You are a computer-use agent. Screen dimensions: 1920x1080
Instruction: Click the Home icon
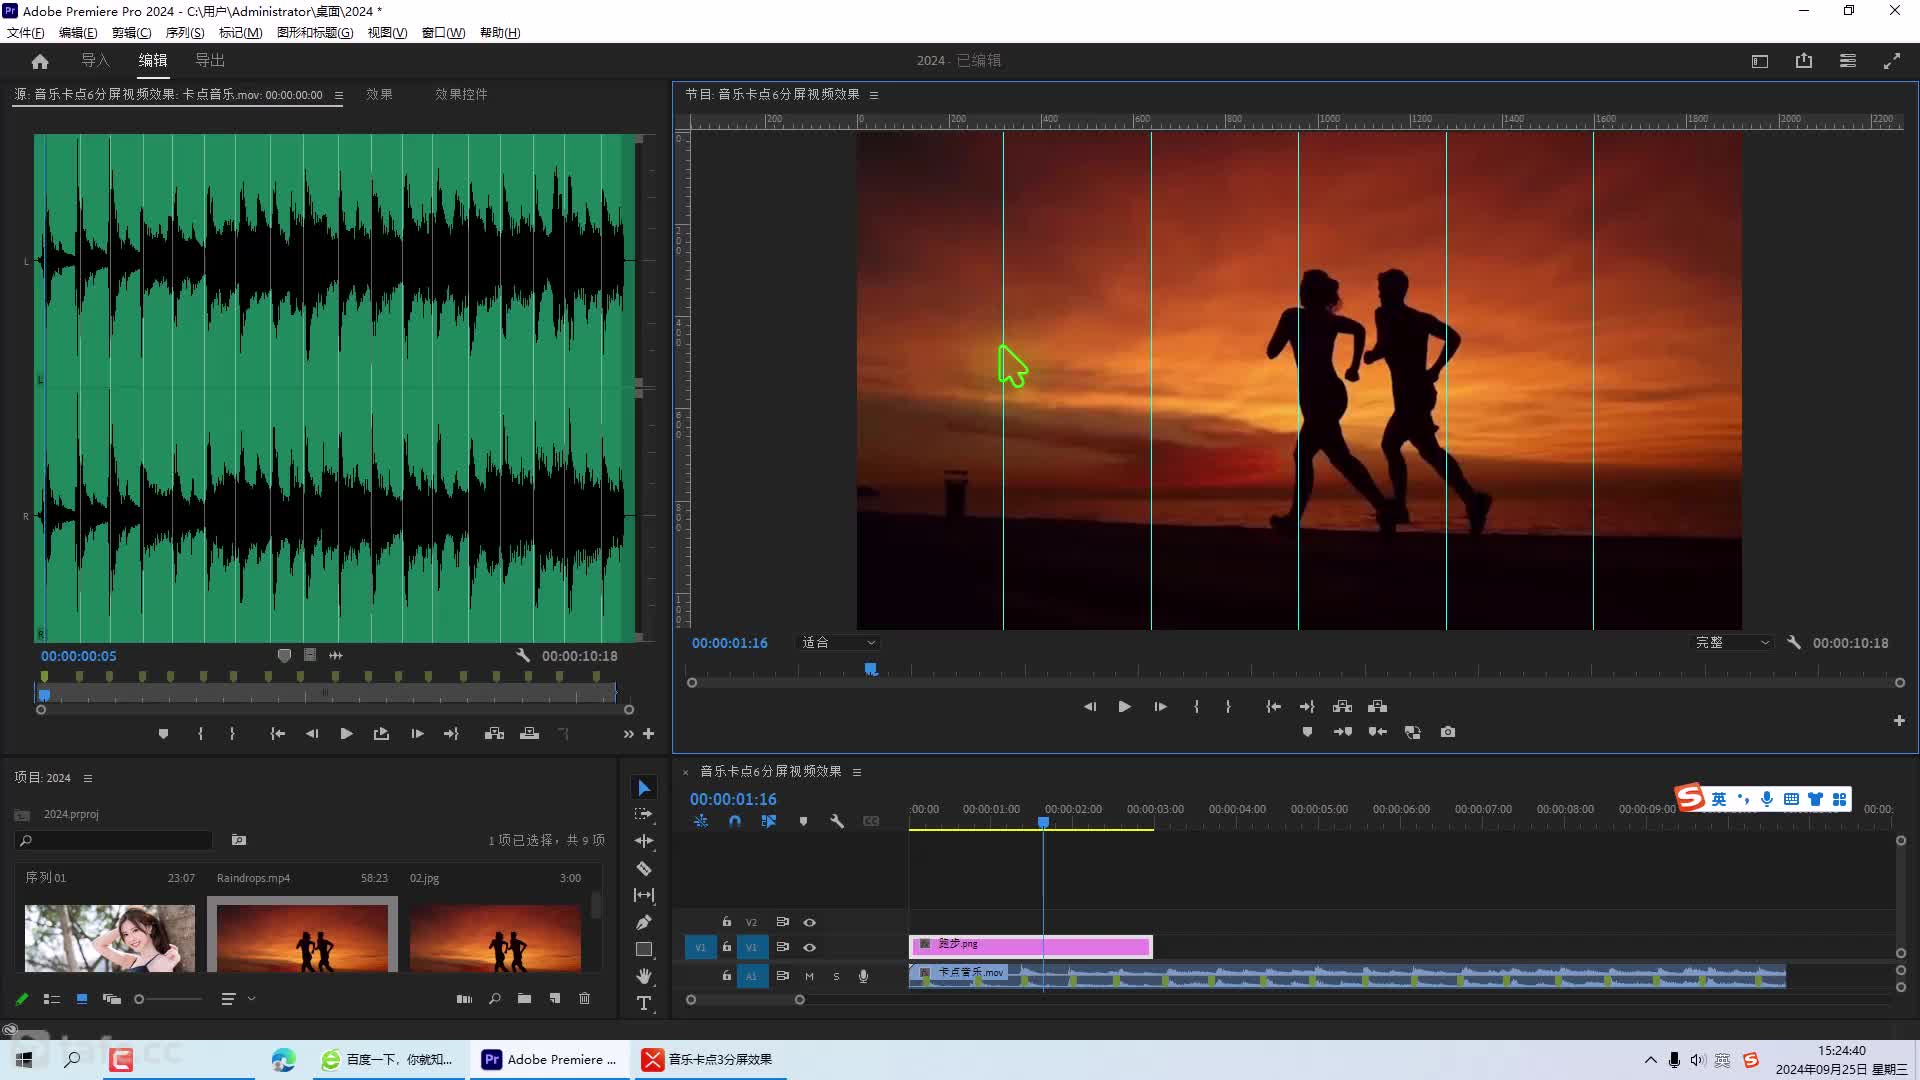(x=40, y=61)
